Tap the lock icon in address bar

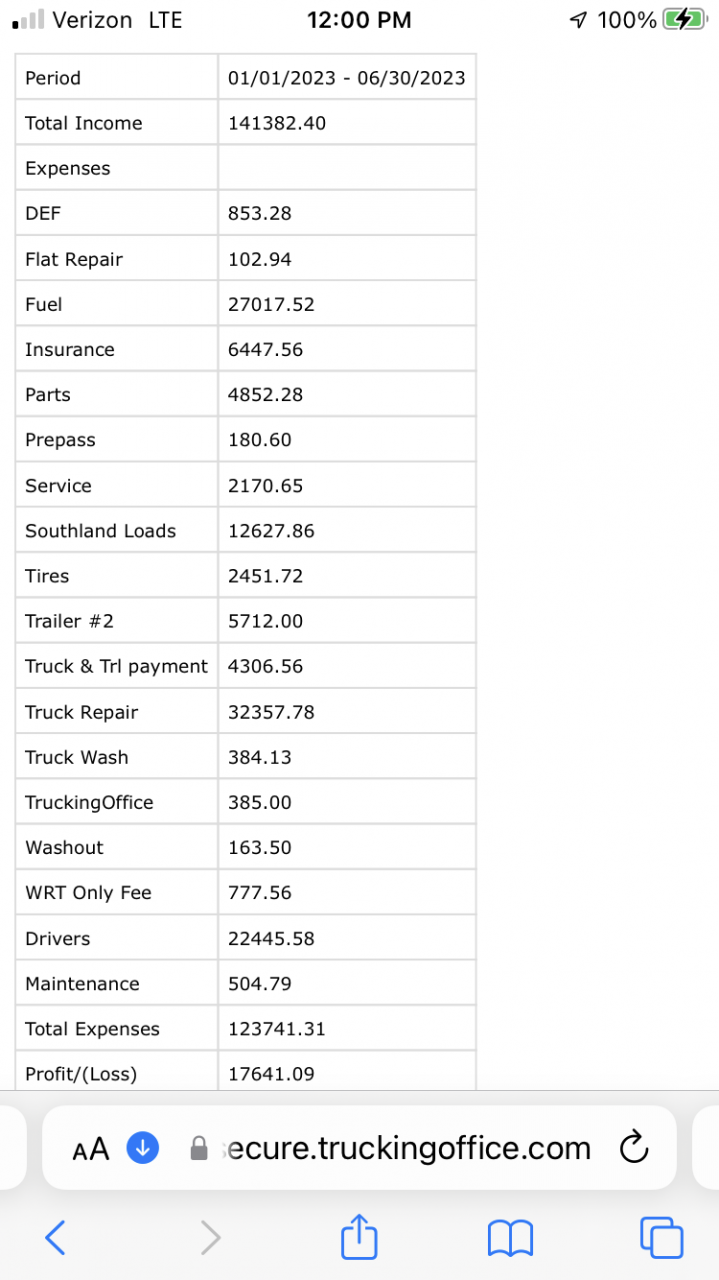tap(199, 1148)
